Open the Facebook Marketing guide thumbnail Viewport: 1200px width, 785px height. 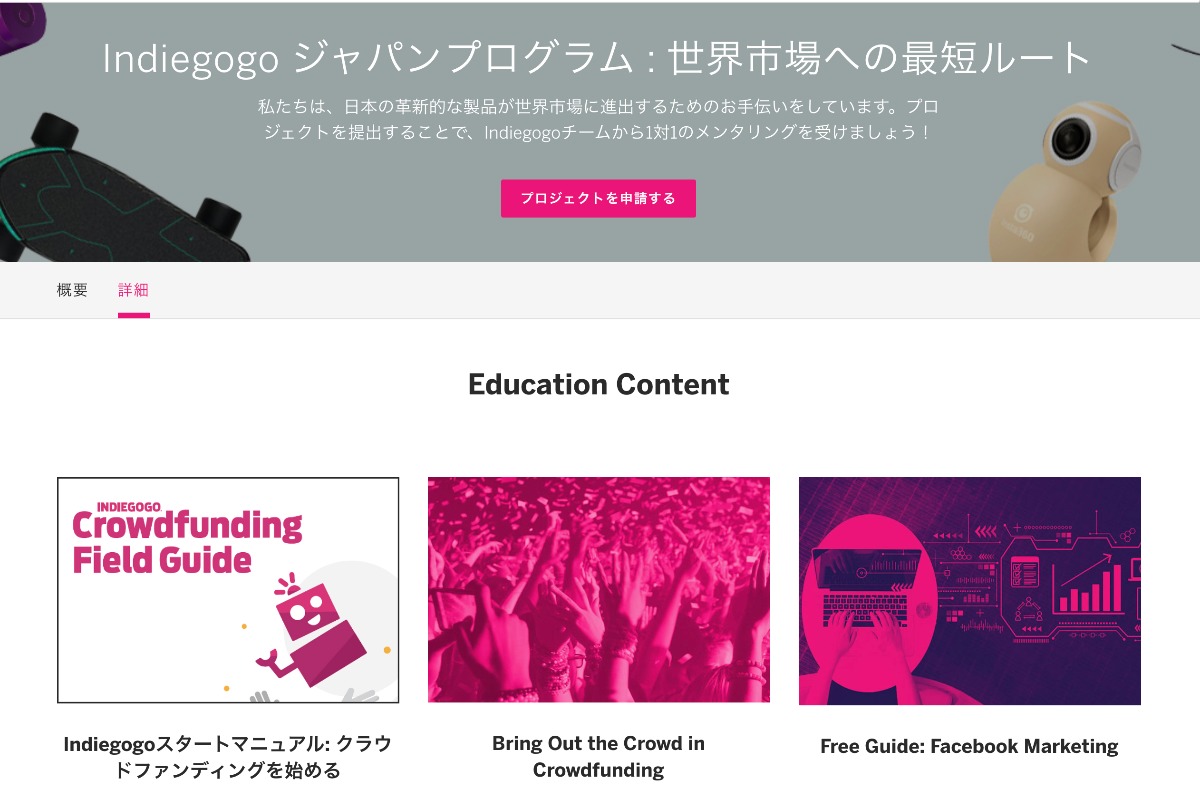click(970, 591)
